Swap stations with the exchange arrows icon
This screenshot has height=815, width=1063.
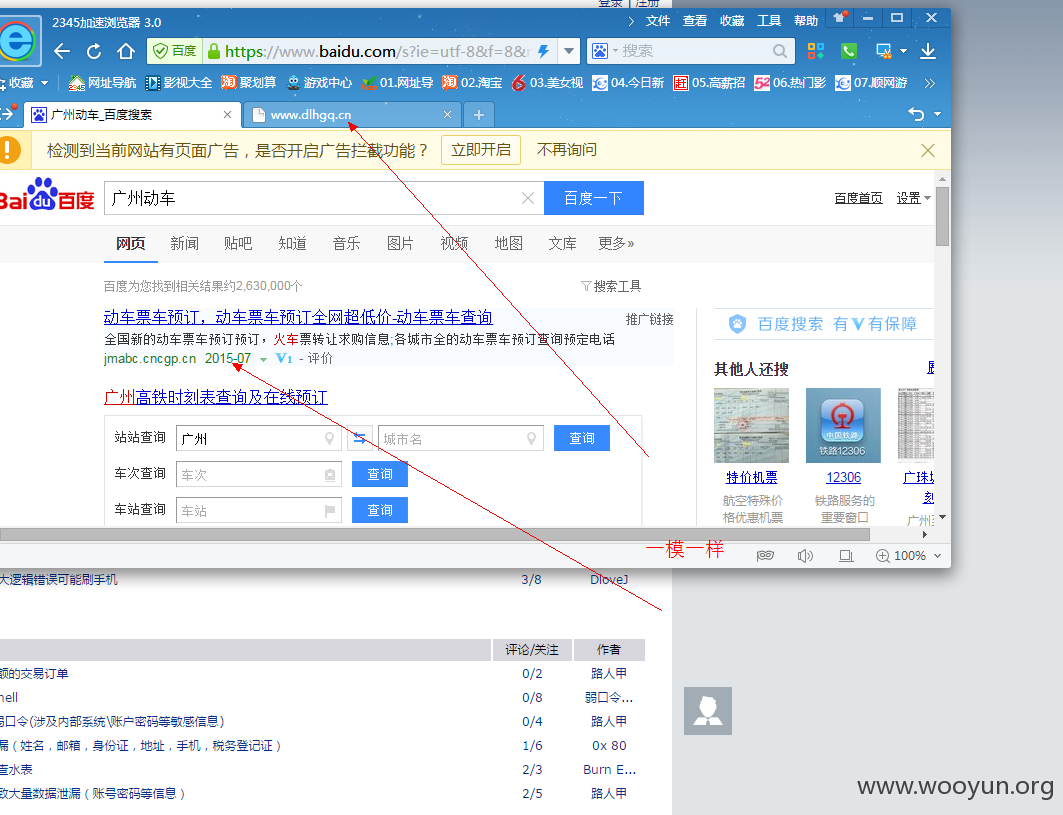click(360, 439)
